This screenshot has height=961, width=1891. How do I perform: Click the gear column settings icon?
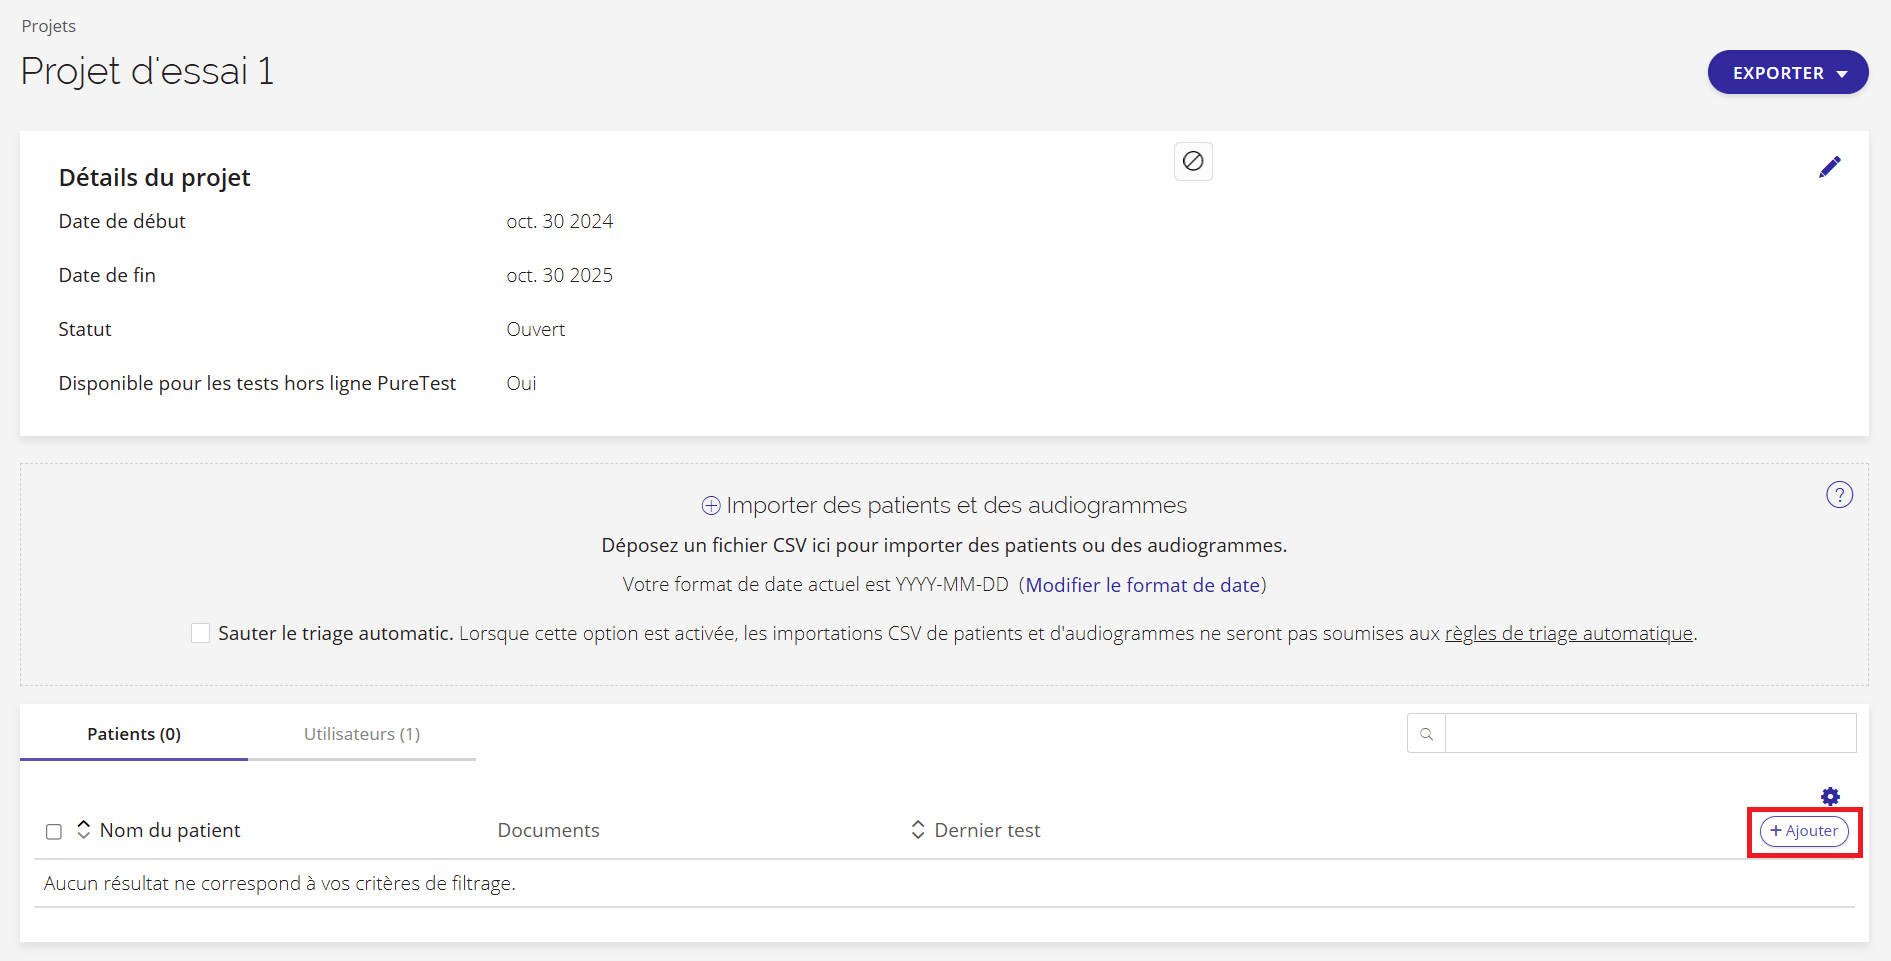point(1830,796)
